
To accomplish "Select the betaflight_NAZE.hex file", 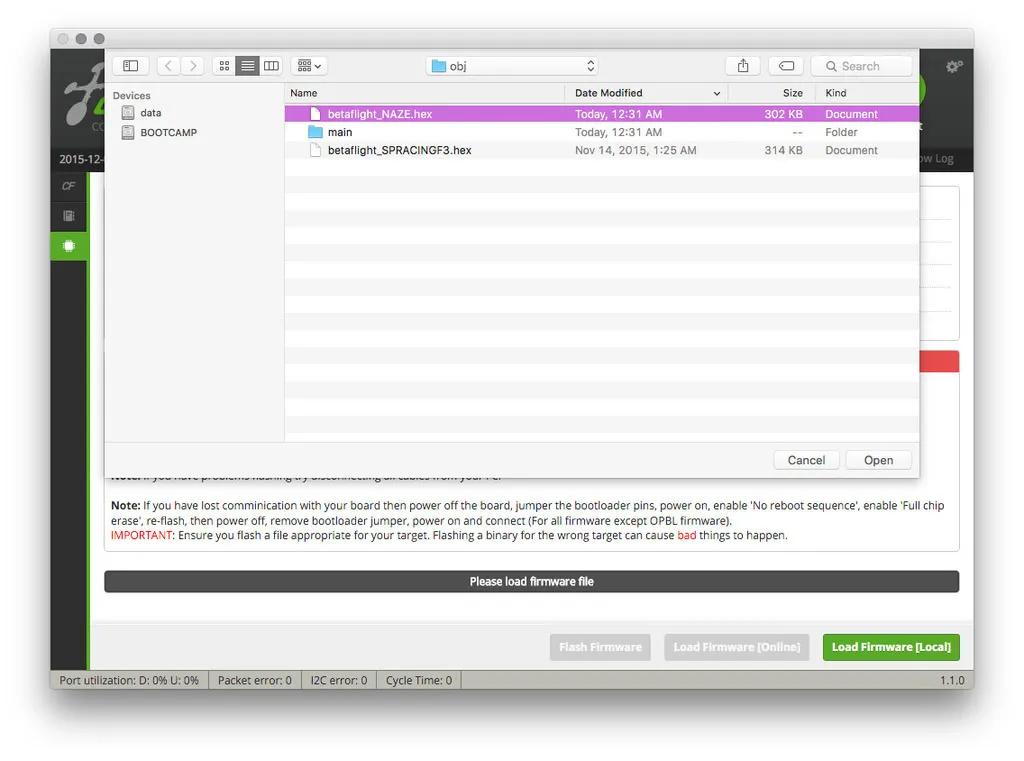I will pos(380,114).
